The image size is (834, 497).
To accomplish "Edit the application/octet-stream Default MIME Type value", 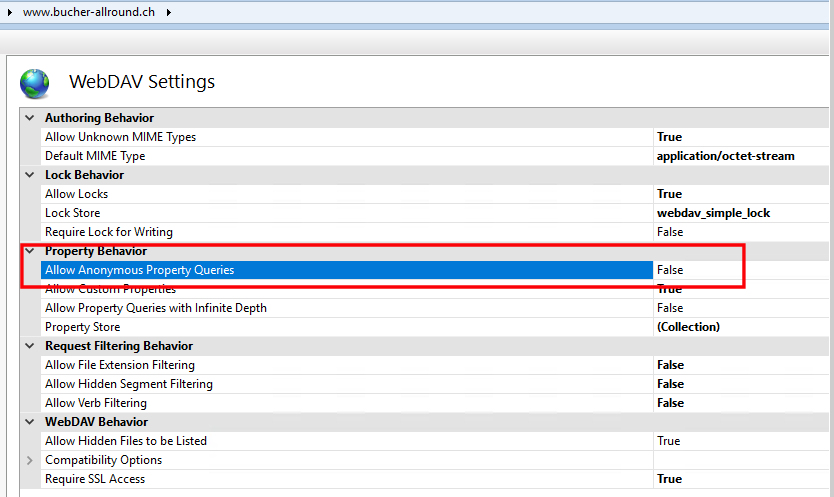I will click(x=725, y=156).
